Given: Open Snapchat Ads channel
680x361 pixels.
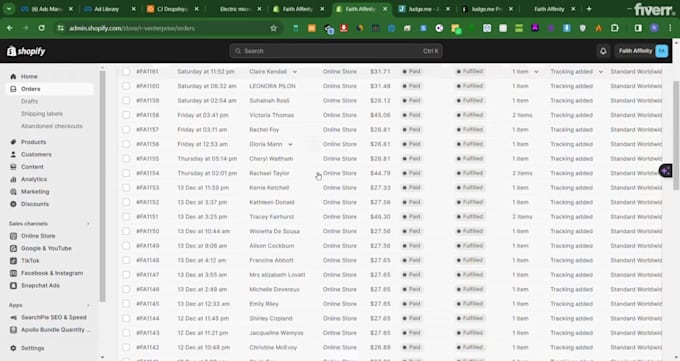Looking at the screenshot, I should click(x=40, y=286).
